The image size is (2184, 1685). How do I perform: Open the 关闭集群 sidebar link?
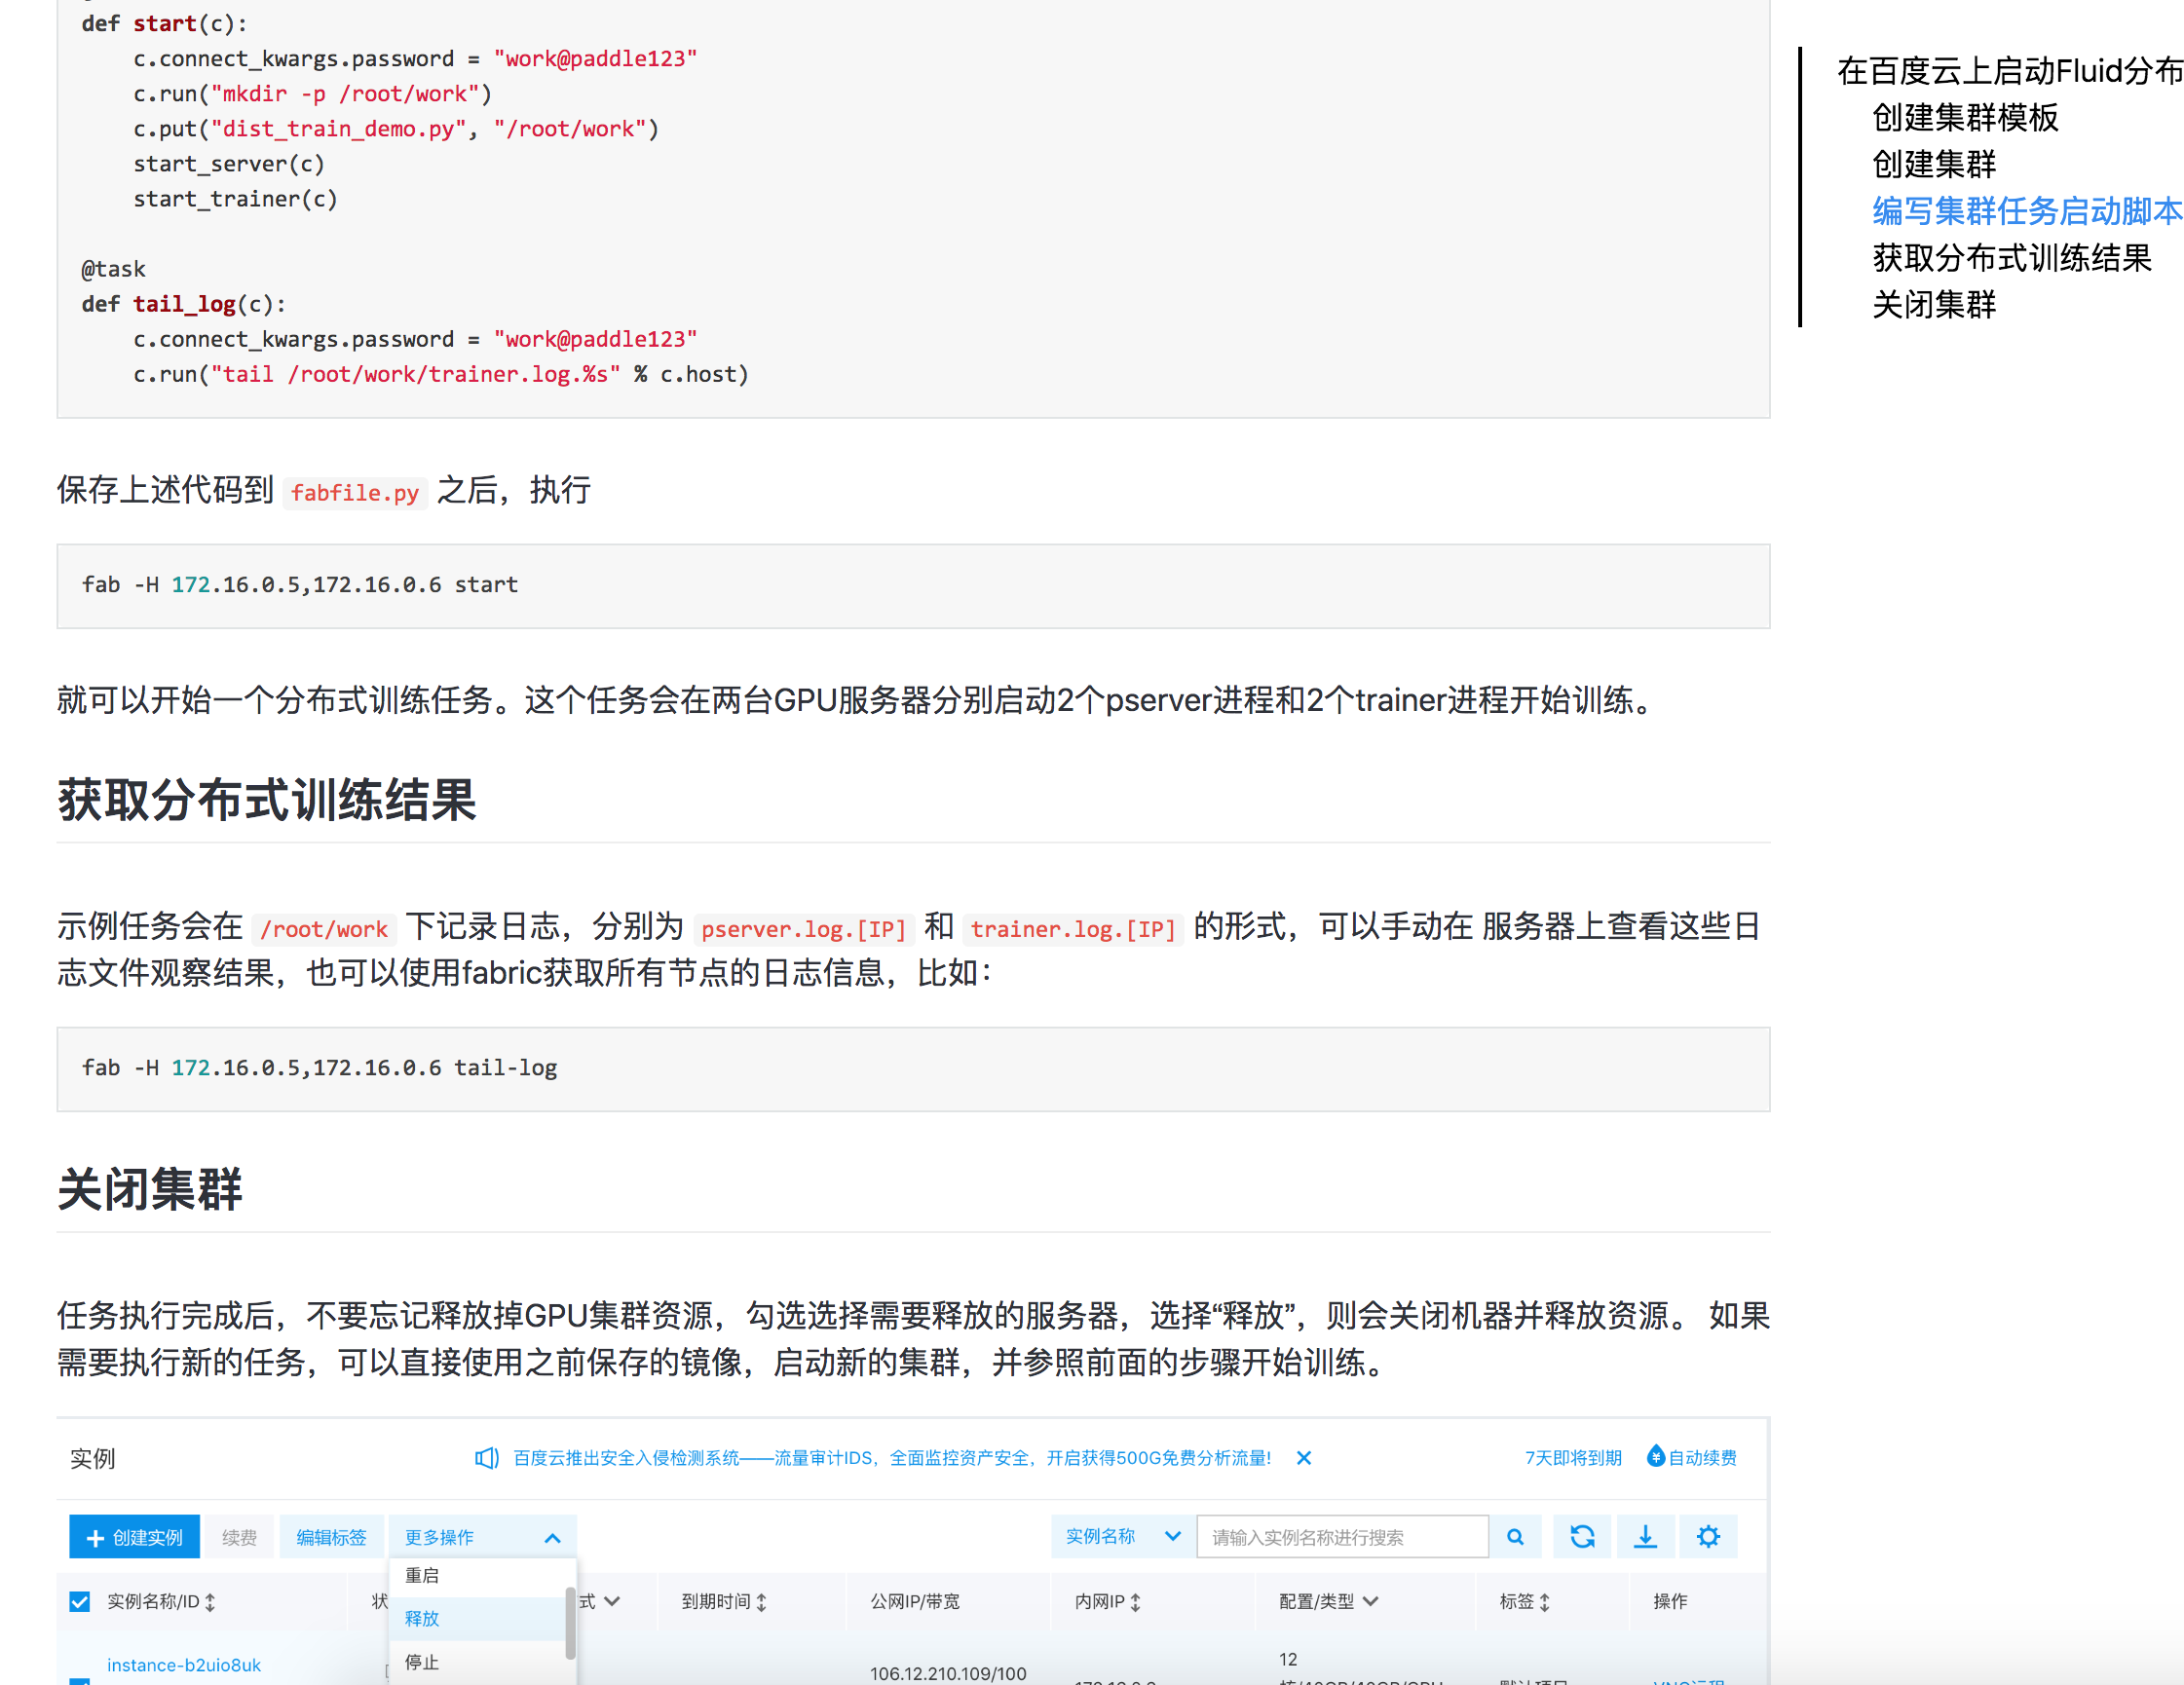coord(1933,305)
